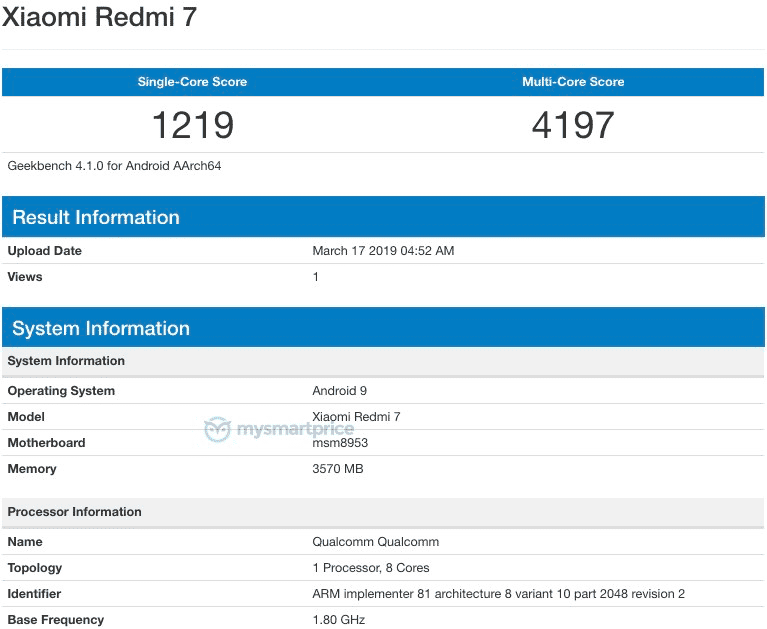Click the Model value Xiaomi Redmi 7
This screenshot has width=767, height=629.
[x=356, y=417]
